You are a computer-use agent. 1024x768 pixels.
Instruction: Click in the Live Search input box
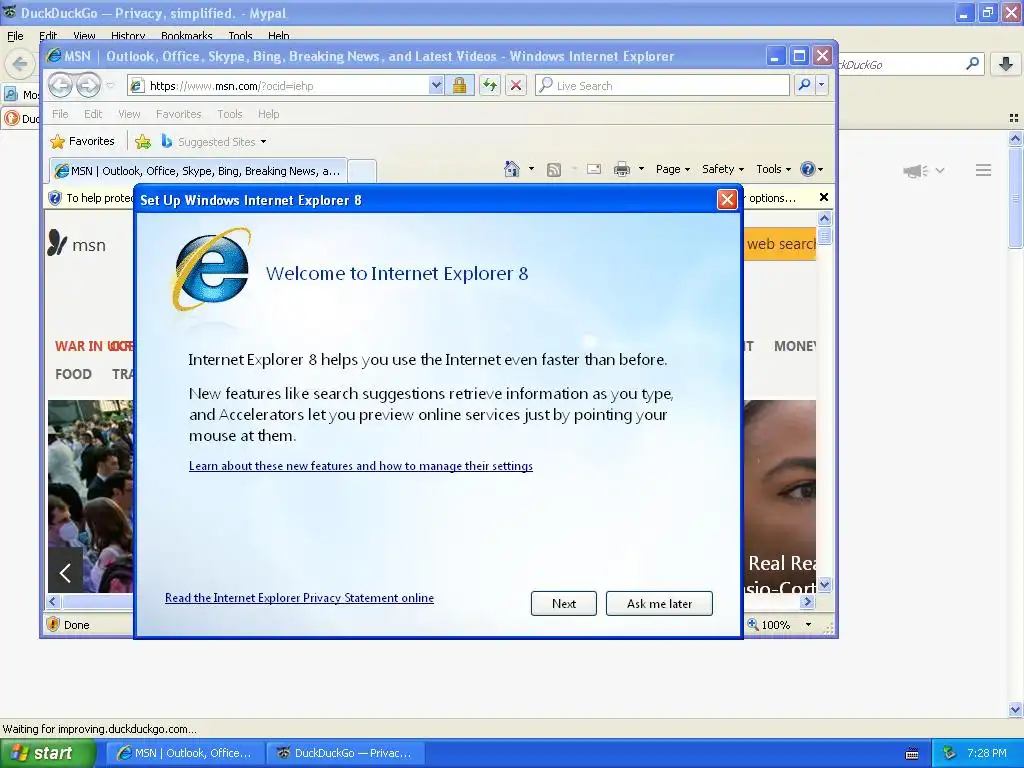click(663, 85)
